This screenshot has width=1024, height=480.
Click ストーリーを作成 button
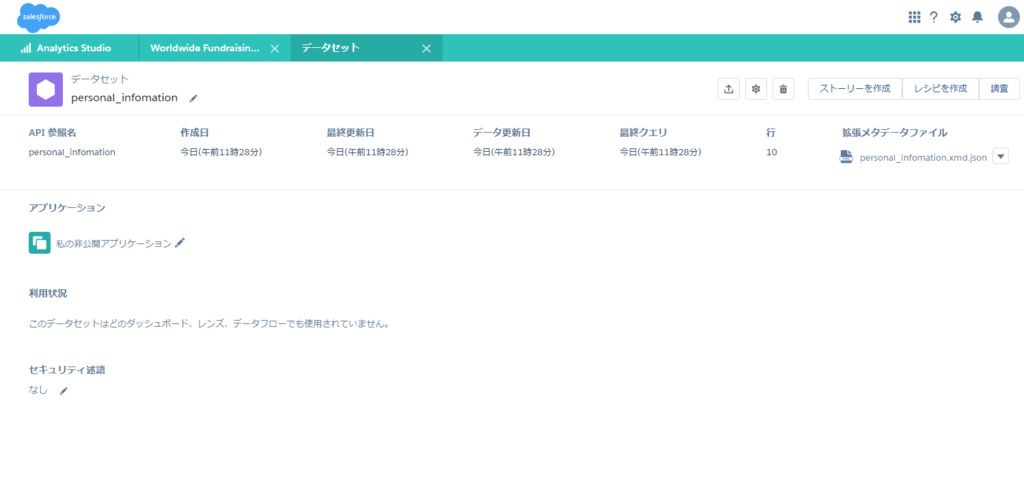[x=855, y=89]
